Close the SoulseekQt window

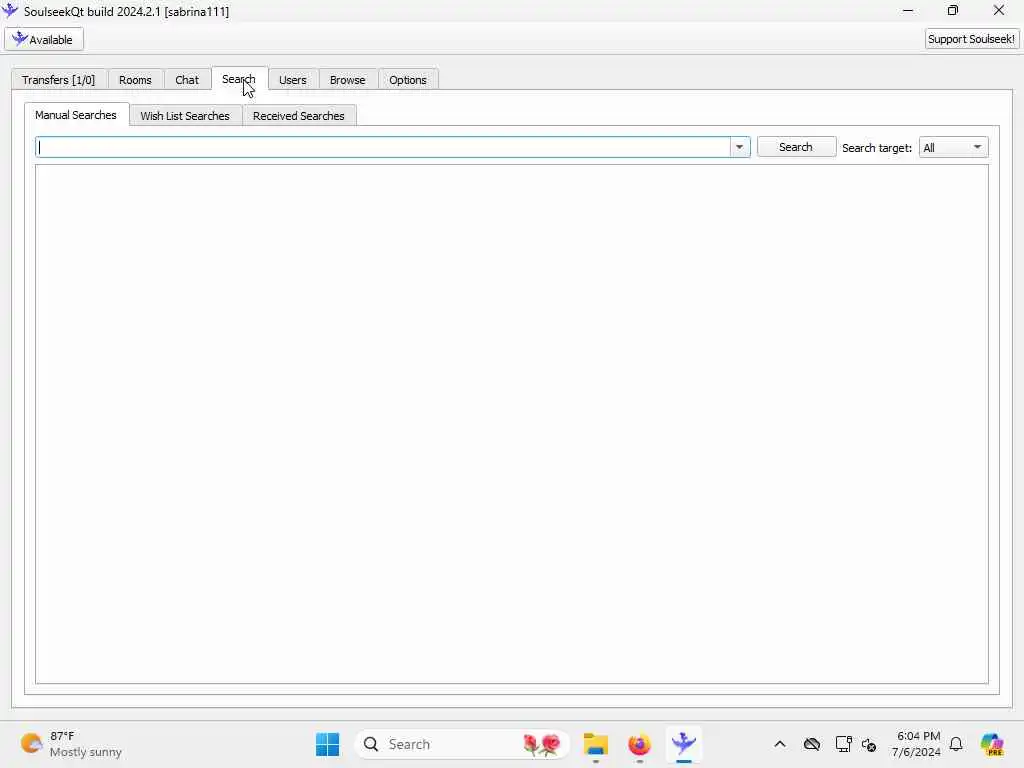[x=999, y=10]
